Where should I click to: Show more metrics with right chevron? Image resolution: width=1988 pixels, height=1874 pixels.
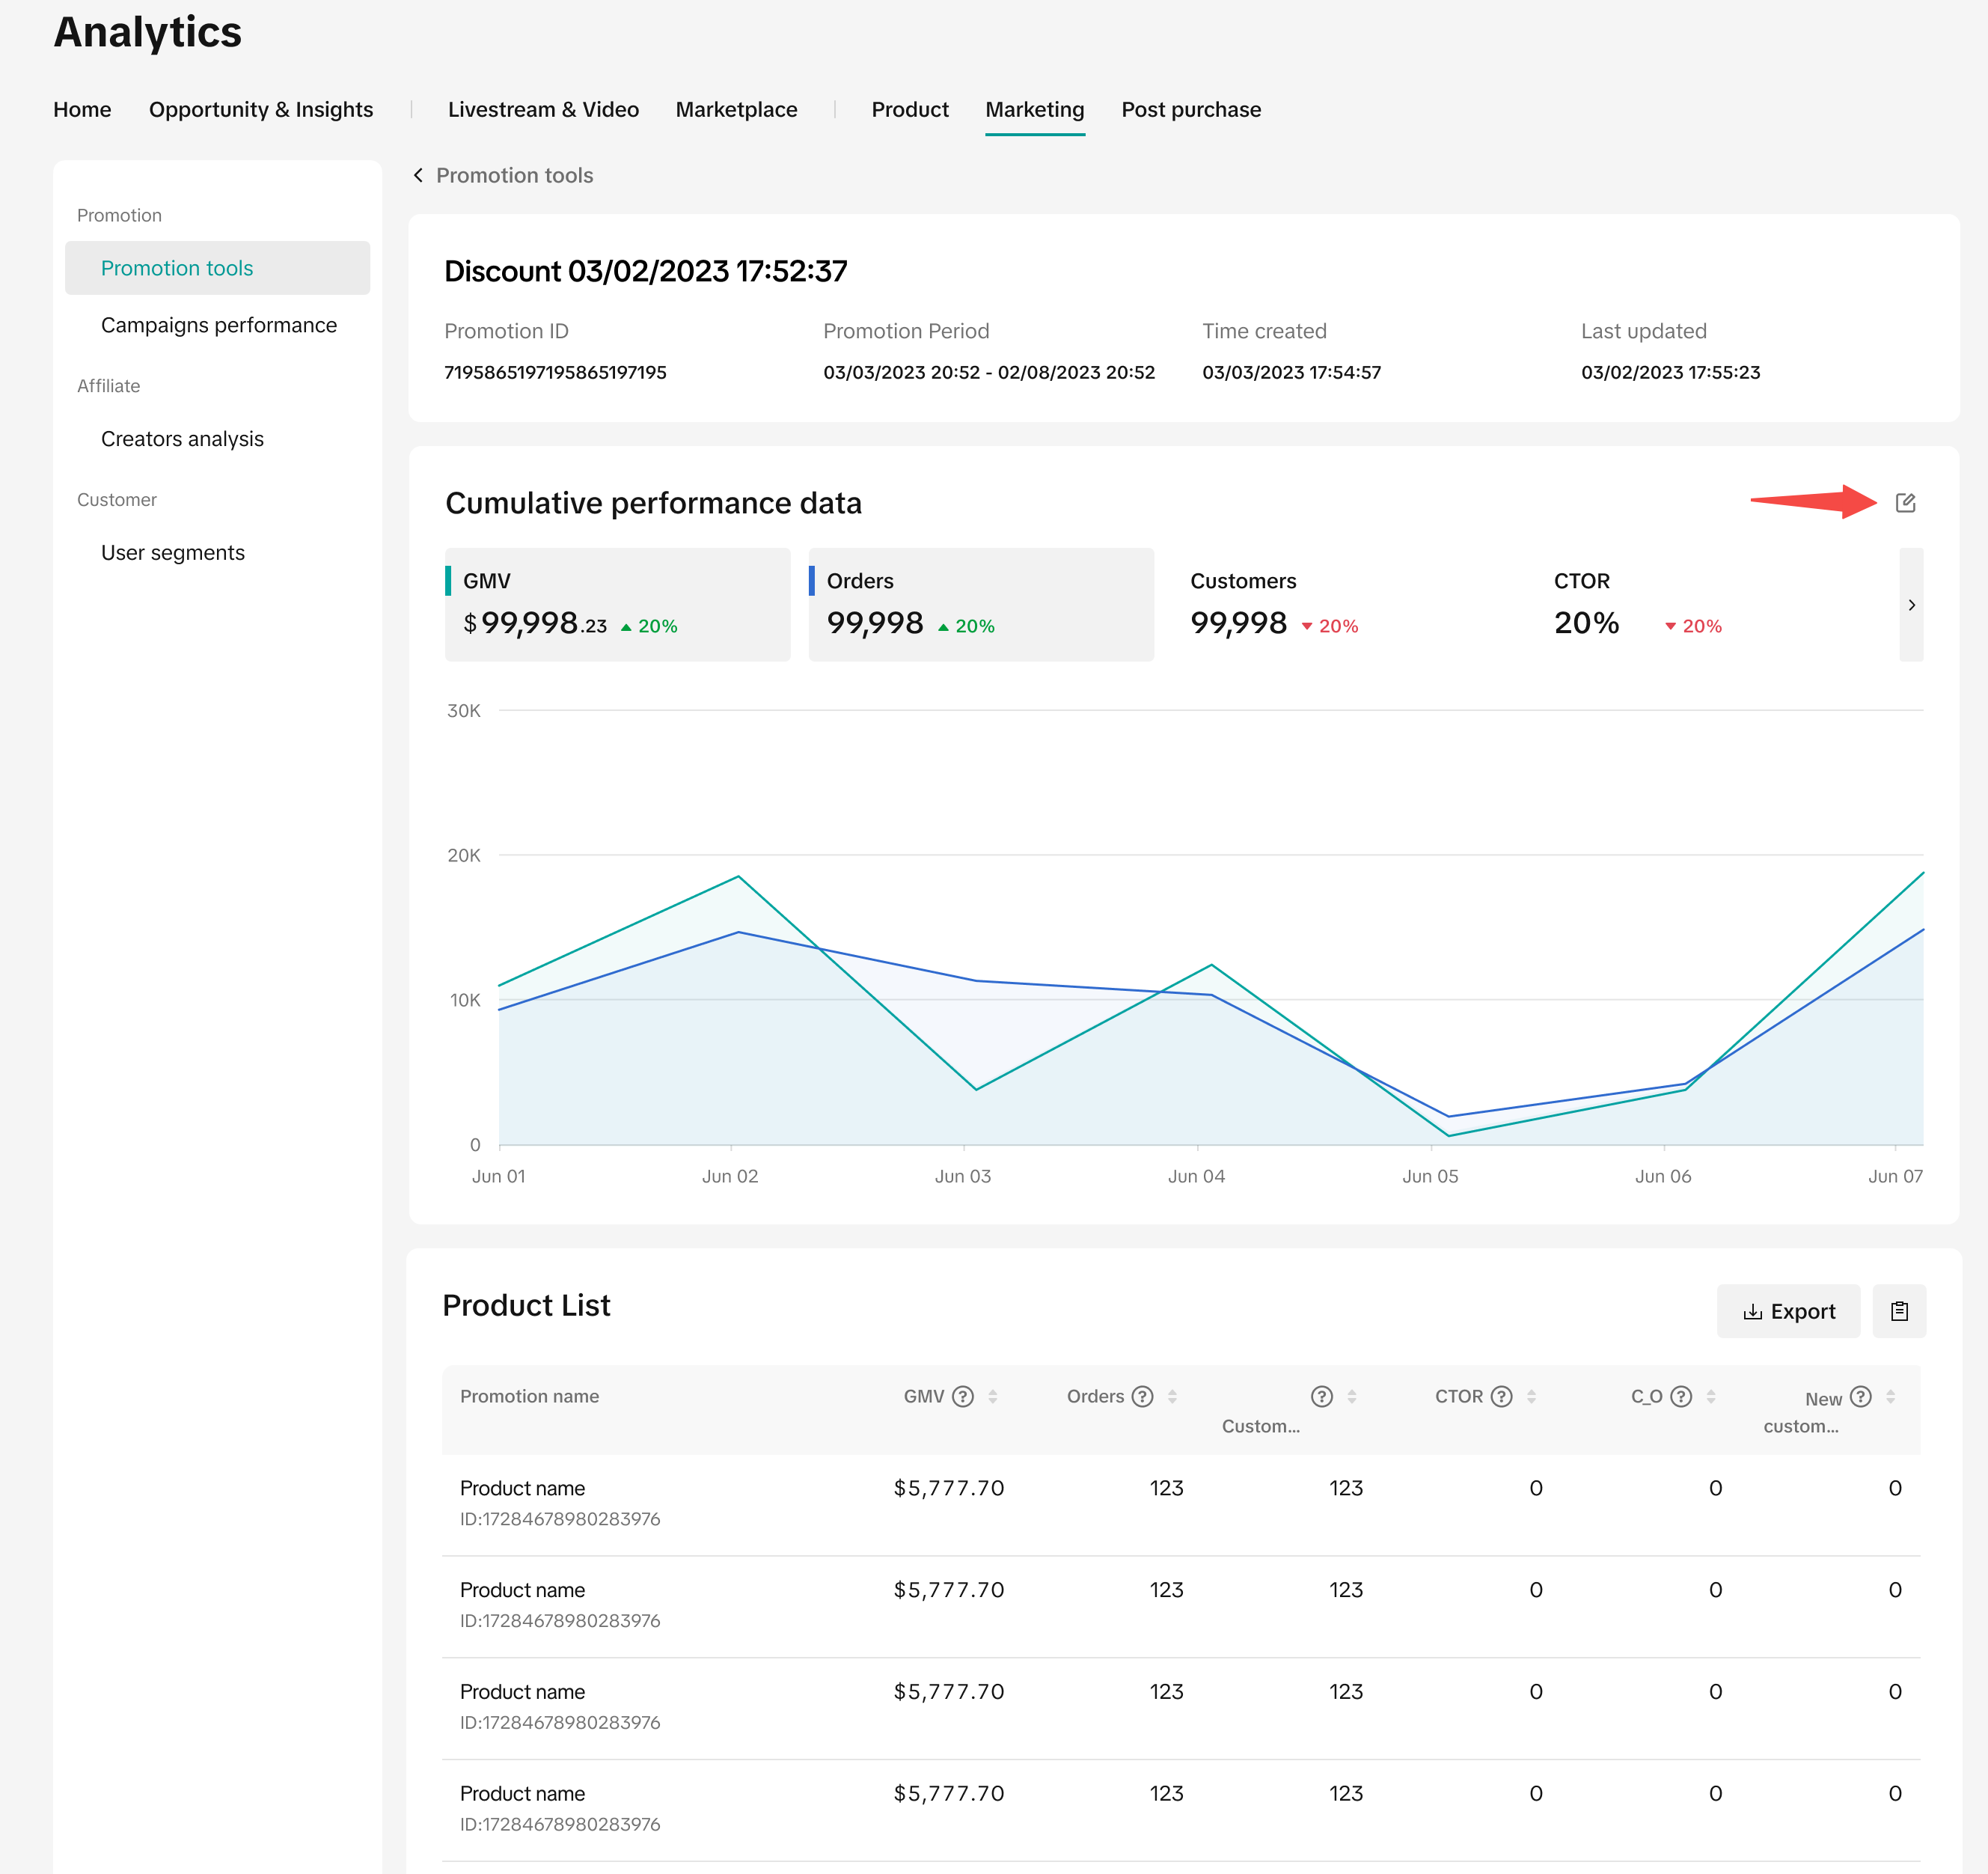(1911, 605)
